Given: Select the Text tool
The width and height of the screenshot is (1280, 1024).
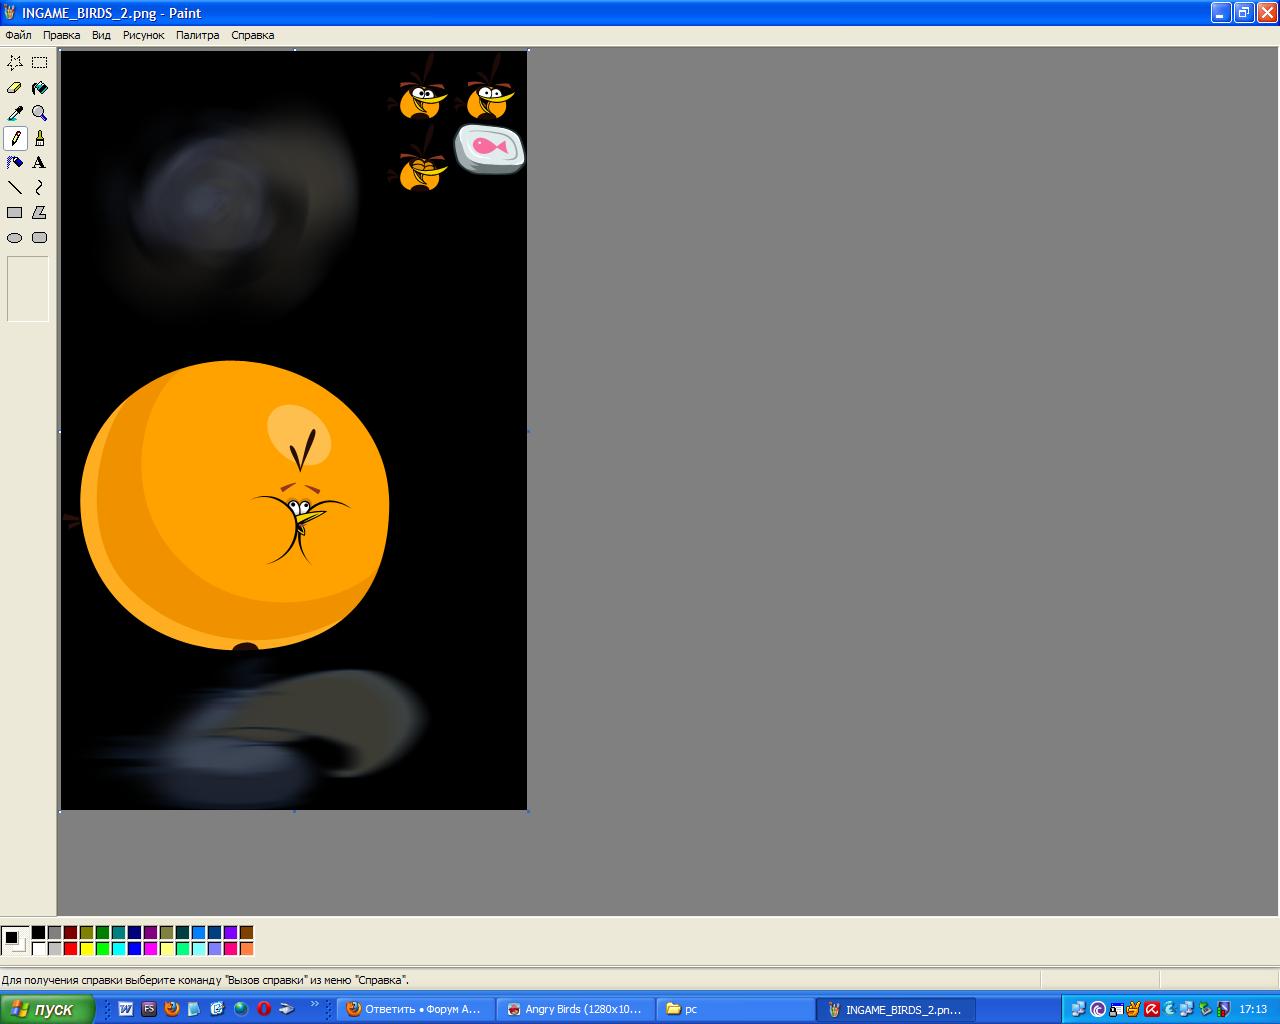Looking at the screenshot, I should (x=40, y=163).
